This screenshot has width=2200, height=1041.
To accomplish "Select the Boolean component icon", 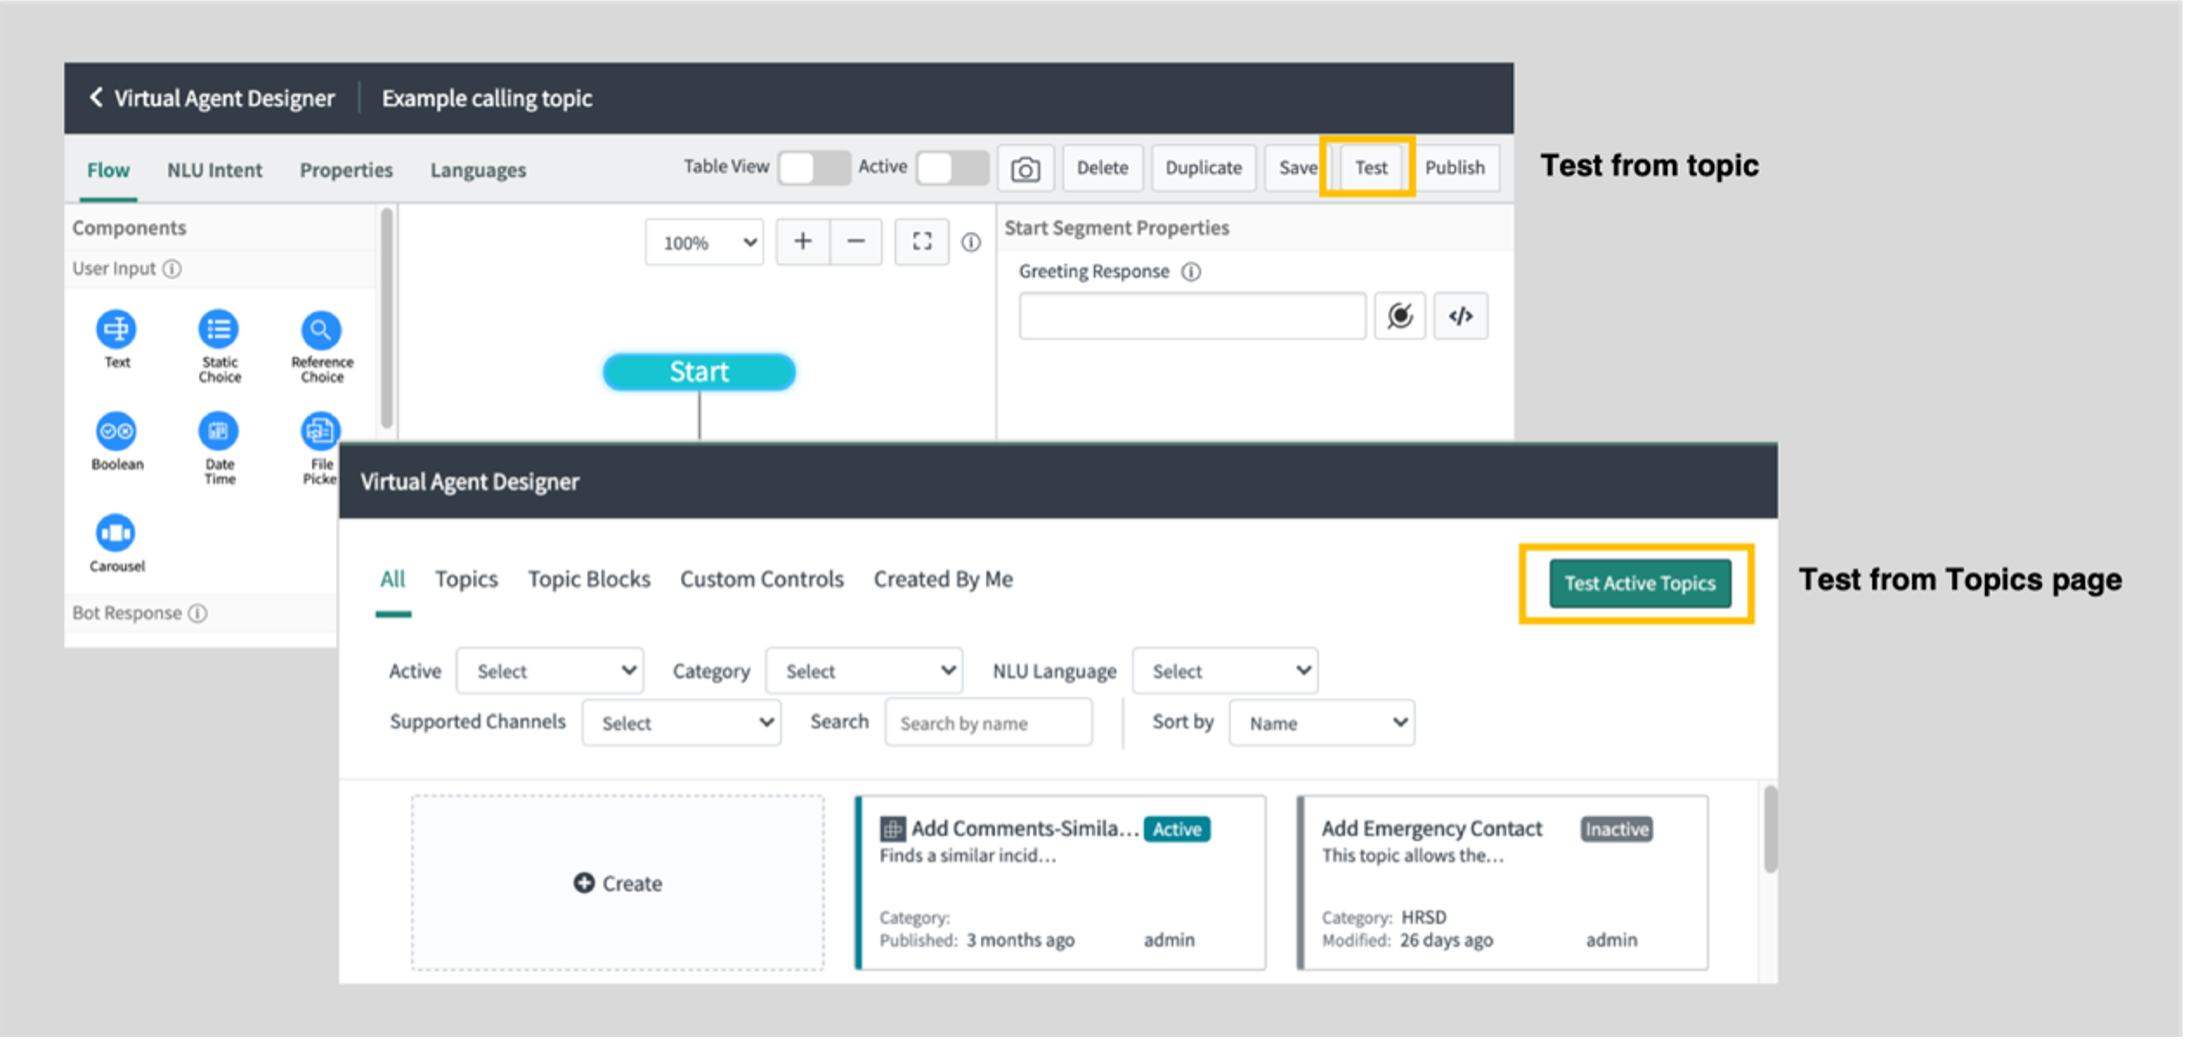I will click(116, 431).
